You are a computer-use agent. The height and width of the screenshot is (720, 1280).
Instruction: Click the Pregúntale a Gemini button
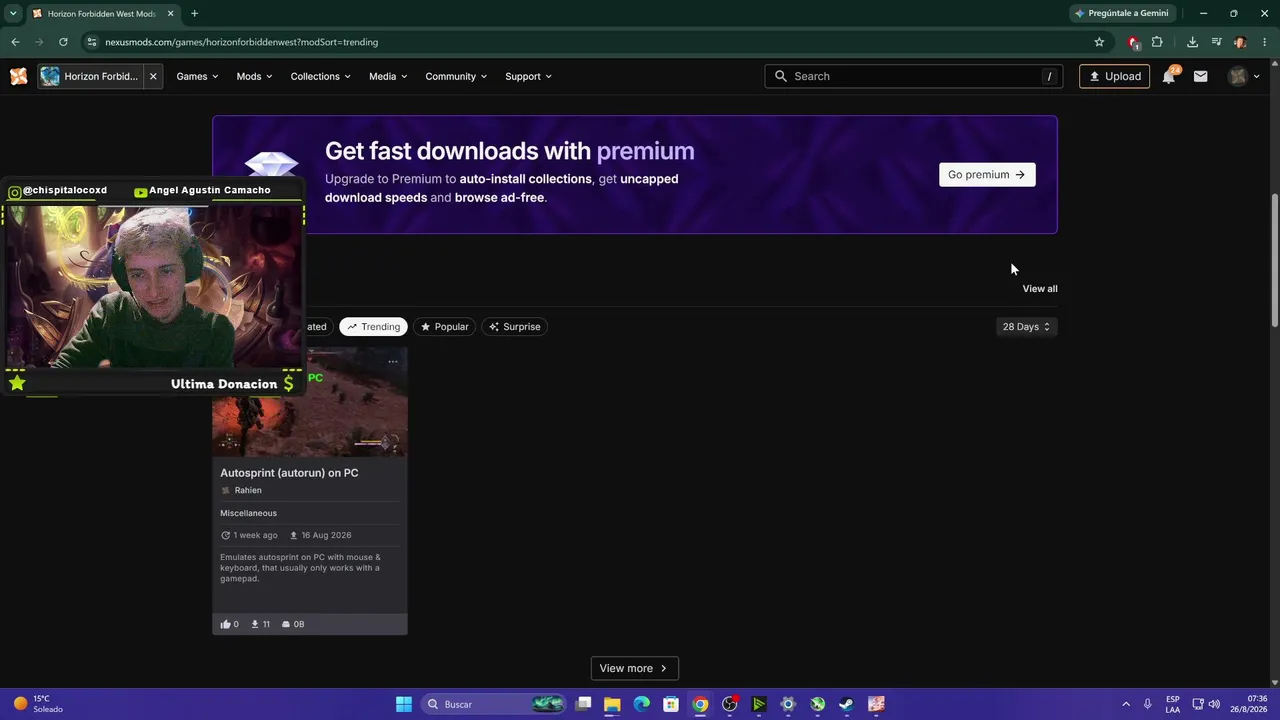(x=1121, y=13)
